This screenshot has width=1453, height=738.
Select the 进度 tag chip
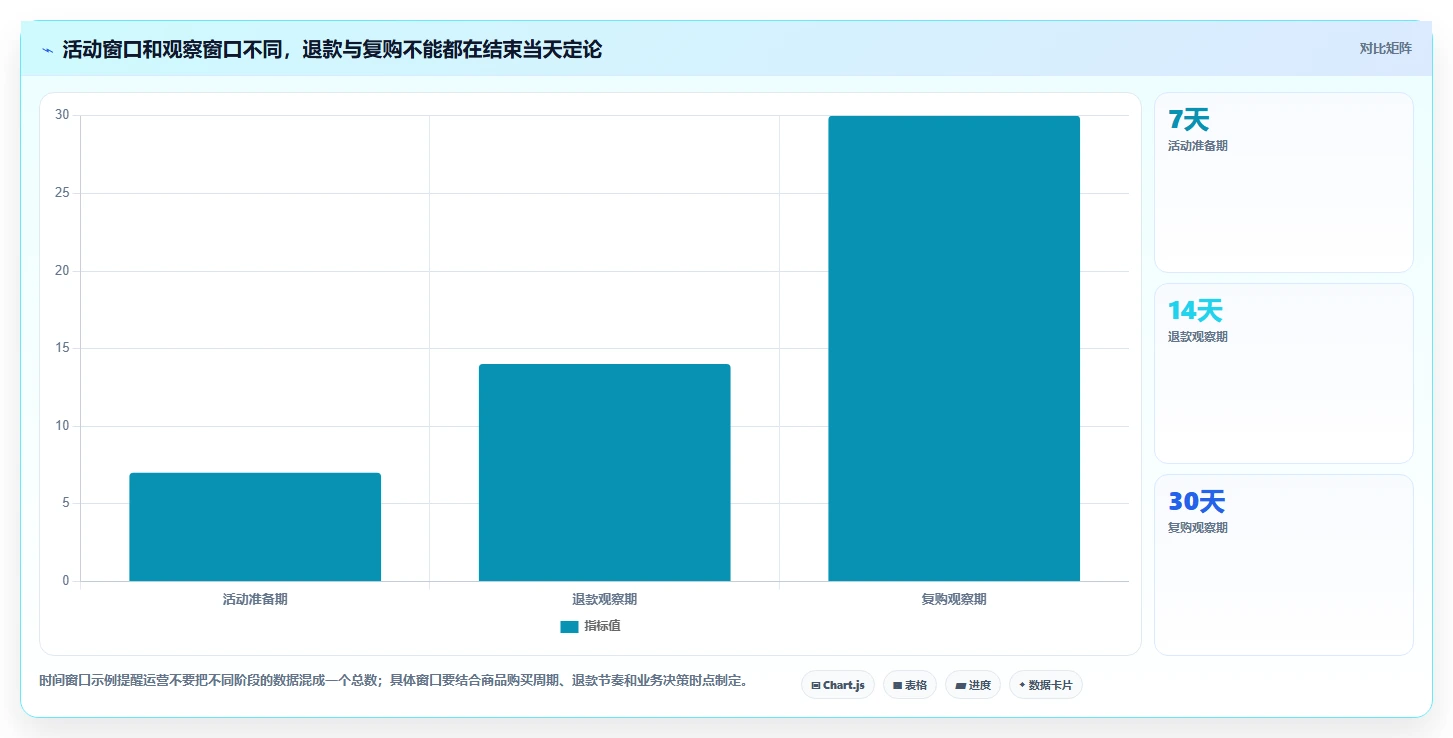click(972, 685)
